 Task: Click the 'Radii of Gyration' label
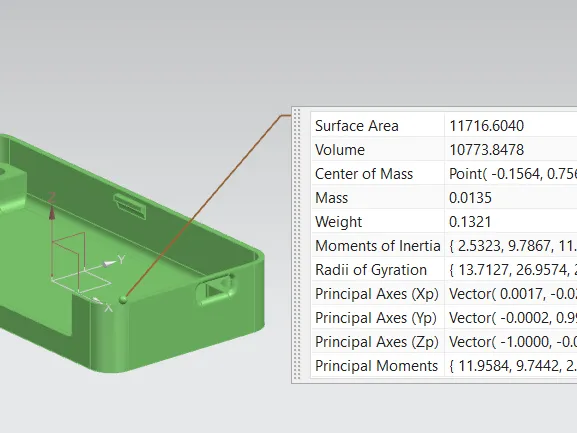click(371, 270)
